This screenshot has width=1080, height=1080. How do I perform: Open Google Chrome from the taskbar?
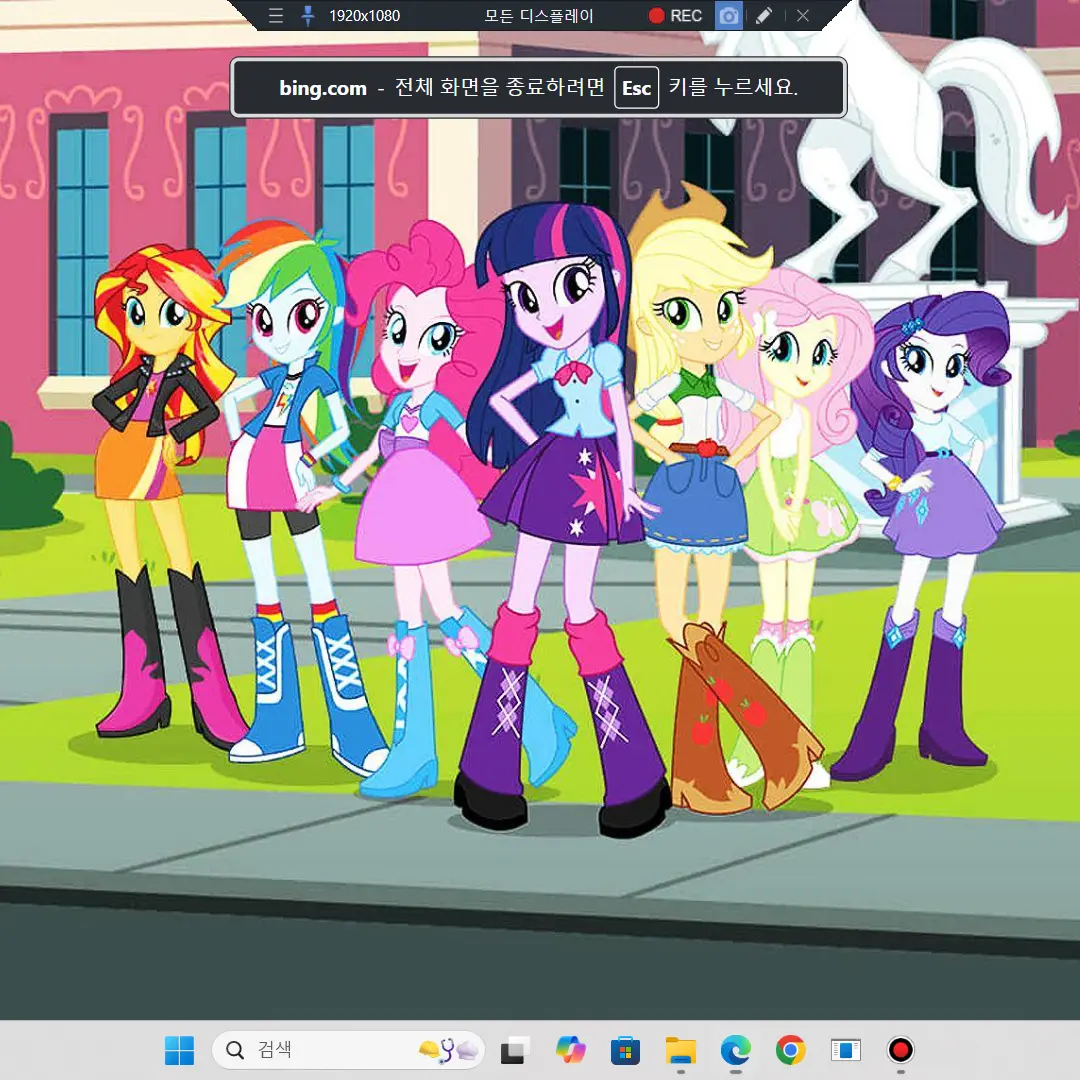coord(791,1050)
